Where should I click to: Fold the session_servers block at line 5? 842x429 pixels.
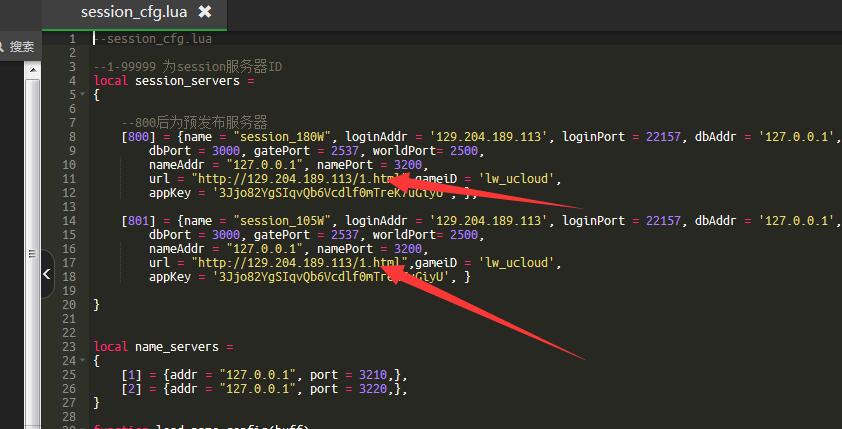point(84,95)
